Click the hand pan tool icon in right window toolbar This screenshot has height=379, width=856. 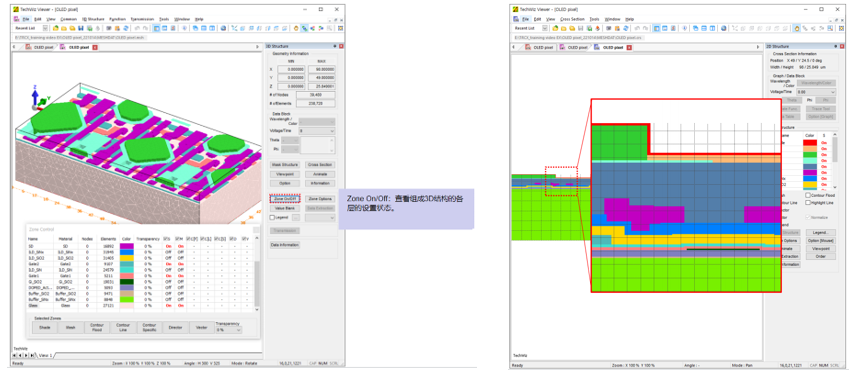(797, 28)
